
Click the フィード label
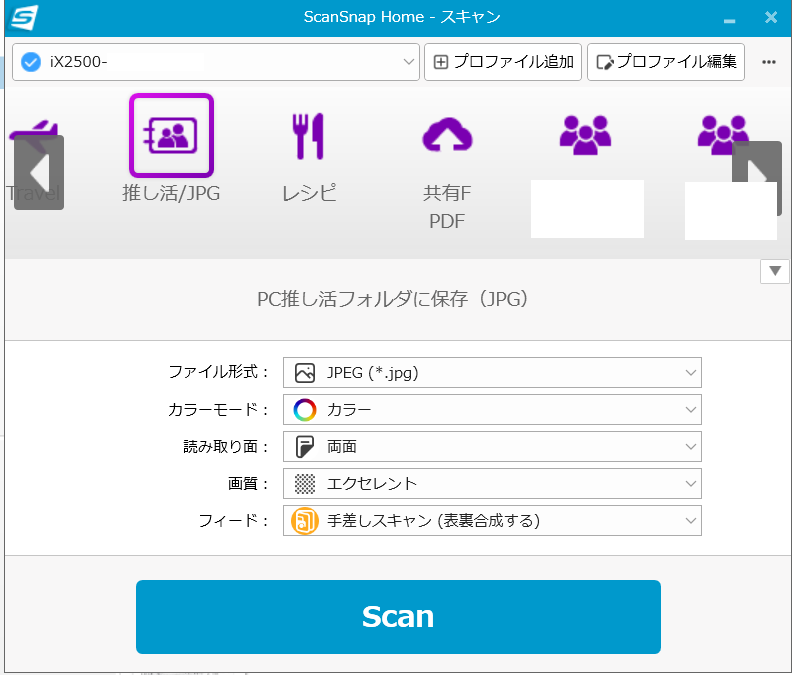tap(233, 520)
